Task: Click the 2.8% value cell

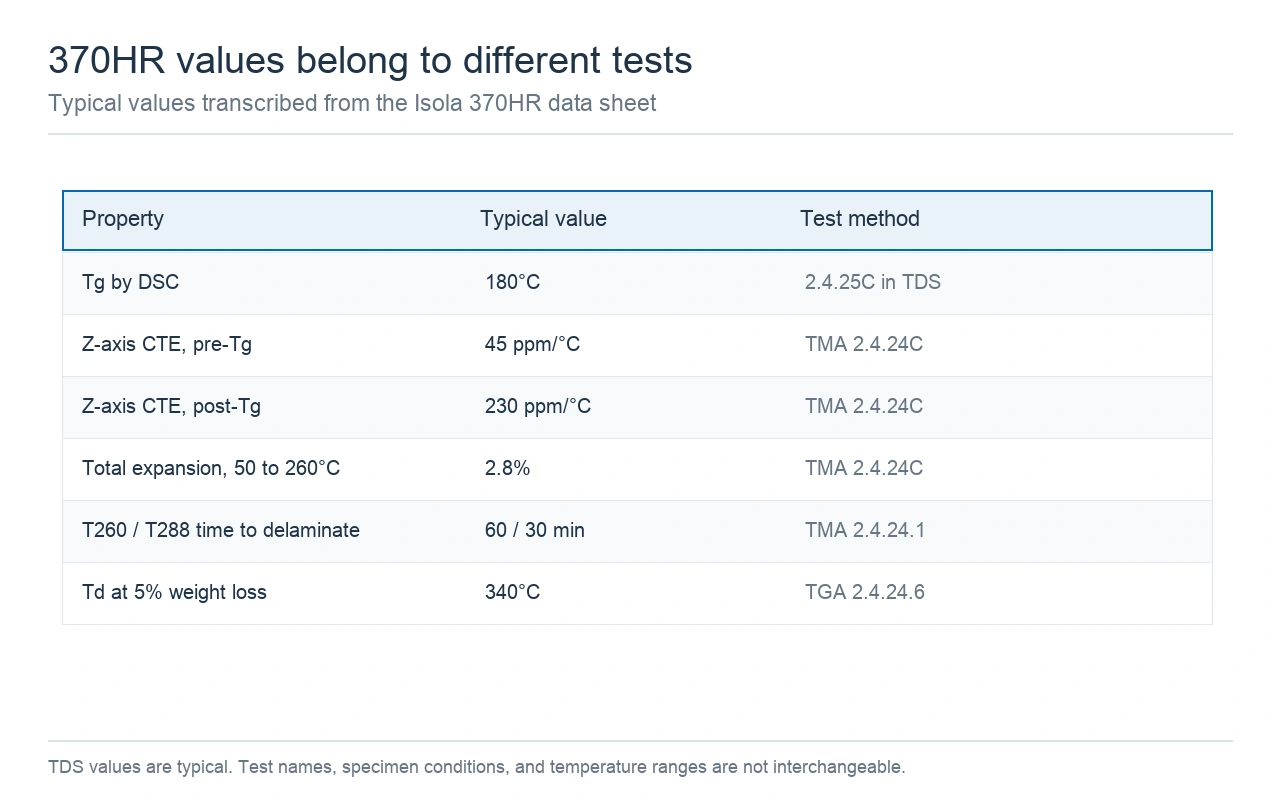Action: pyautogui.click(x=508, y=469)
